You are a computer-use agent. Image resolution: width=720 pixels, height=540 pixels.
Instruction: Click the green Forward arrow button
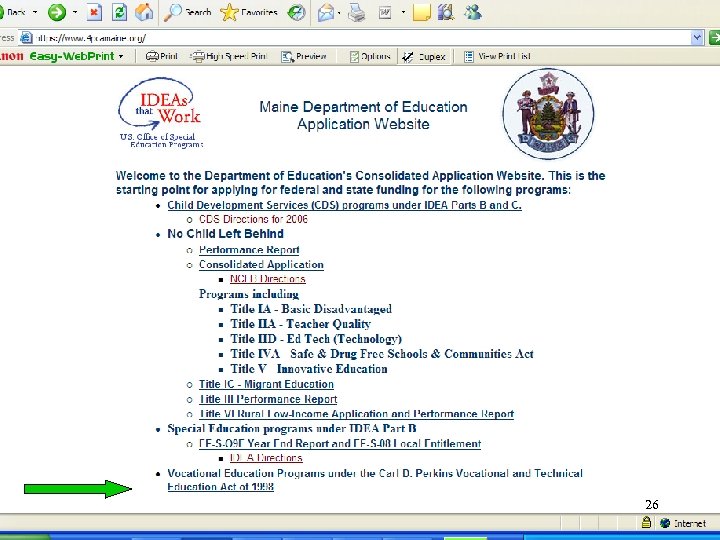tap(57, 12)
